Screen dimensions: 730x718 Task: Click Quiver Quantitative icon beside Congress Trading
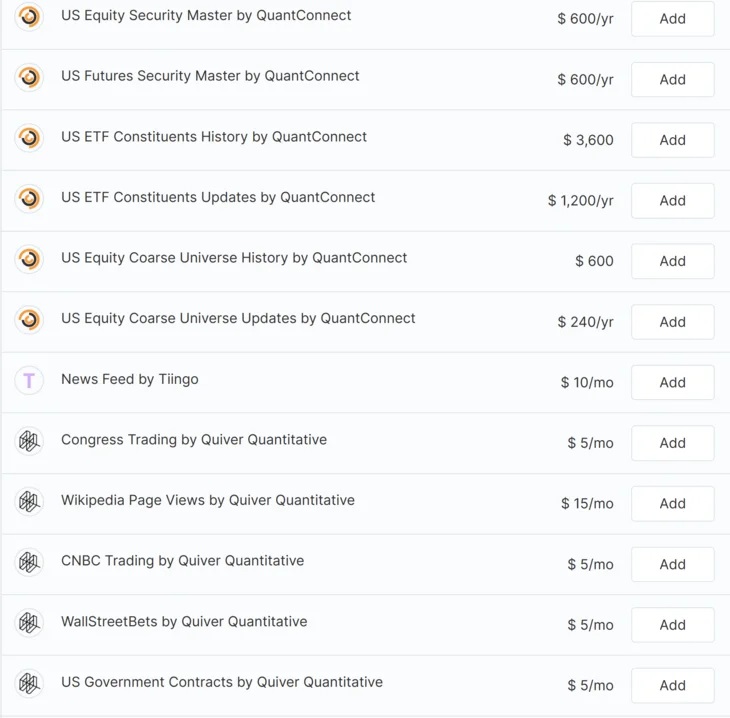29,441
